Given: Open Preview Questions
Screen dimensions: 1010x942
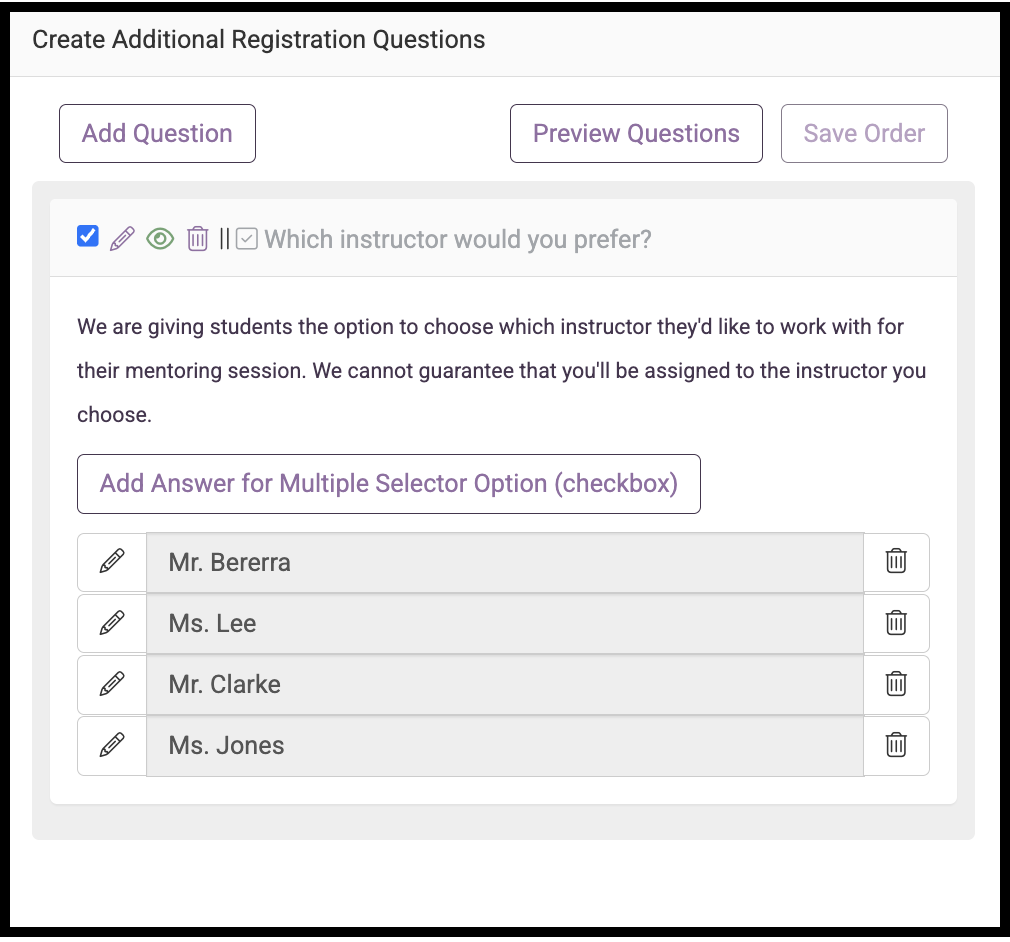Looking at the screenshot, I should 636,133.
